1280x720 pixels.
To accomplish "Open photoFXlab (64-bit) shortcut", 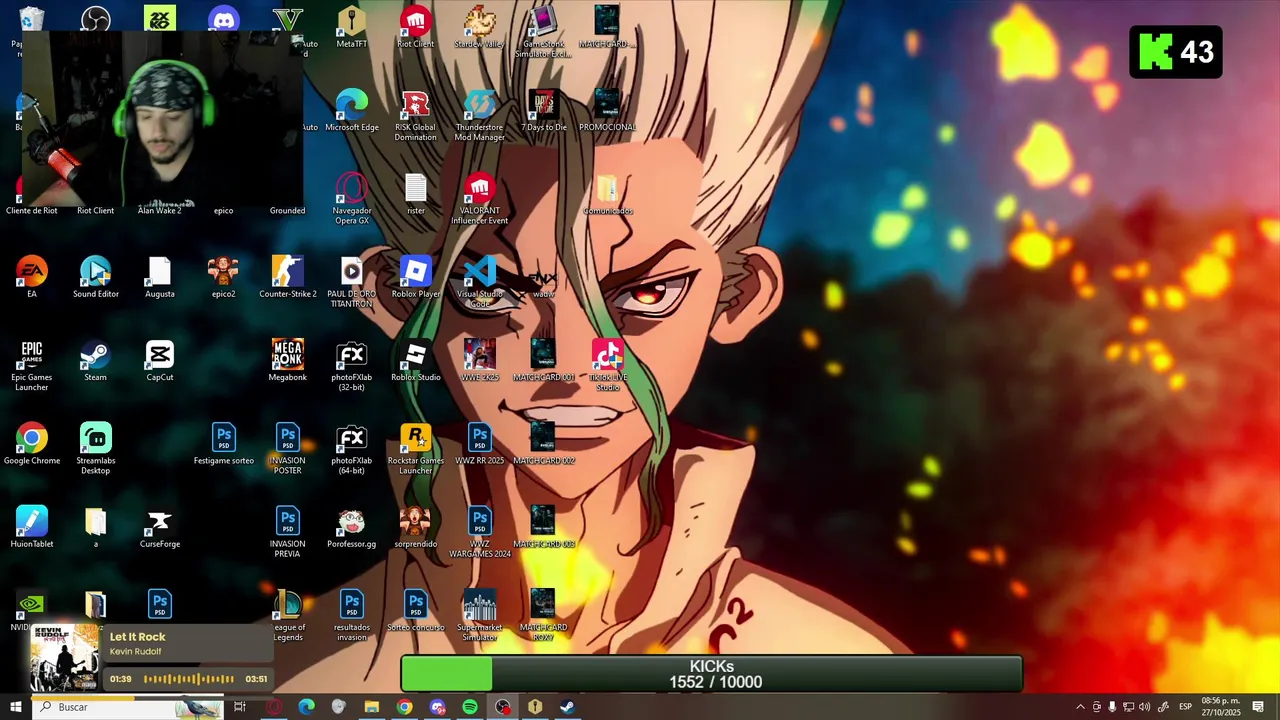I will pyautogui.click(x=352, y=449).
